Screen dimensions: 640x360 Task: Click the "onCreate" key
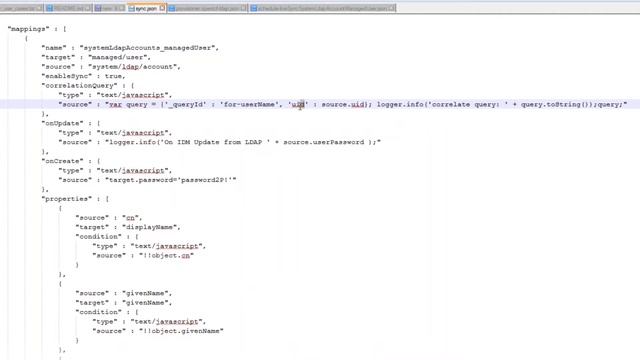click(x=62, y=161)
